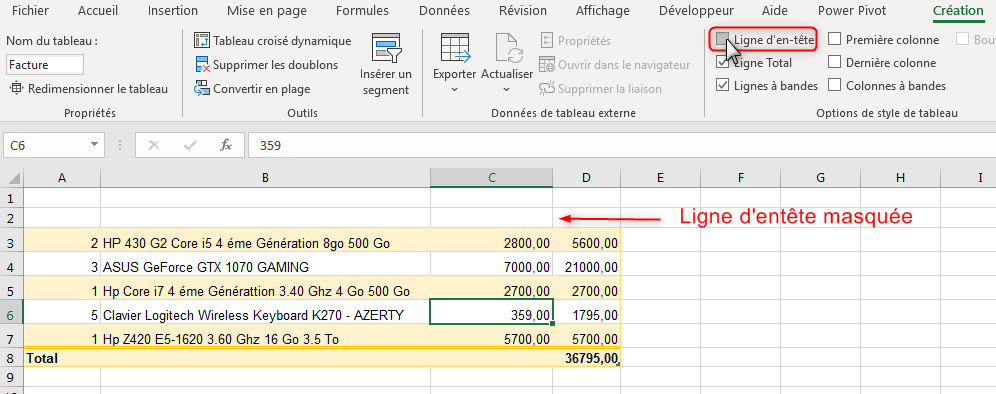Expand the Exporter dropdown arrow
Image resolution: width=996 pixels, height=394 pixels.
coord(455,90)
